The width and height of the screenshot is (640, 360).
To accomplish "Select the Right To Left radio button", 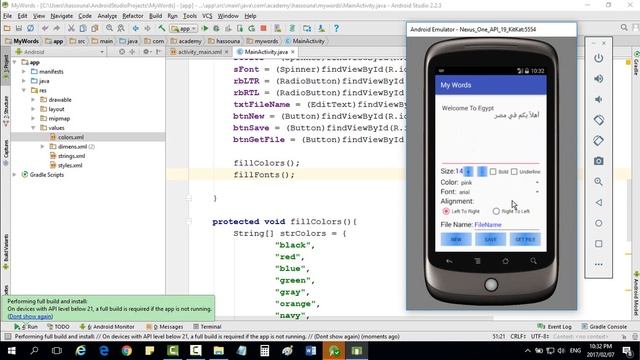I will click(x=496, y=211).
